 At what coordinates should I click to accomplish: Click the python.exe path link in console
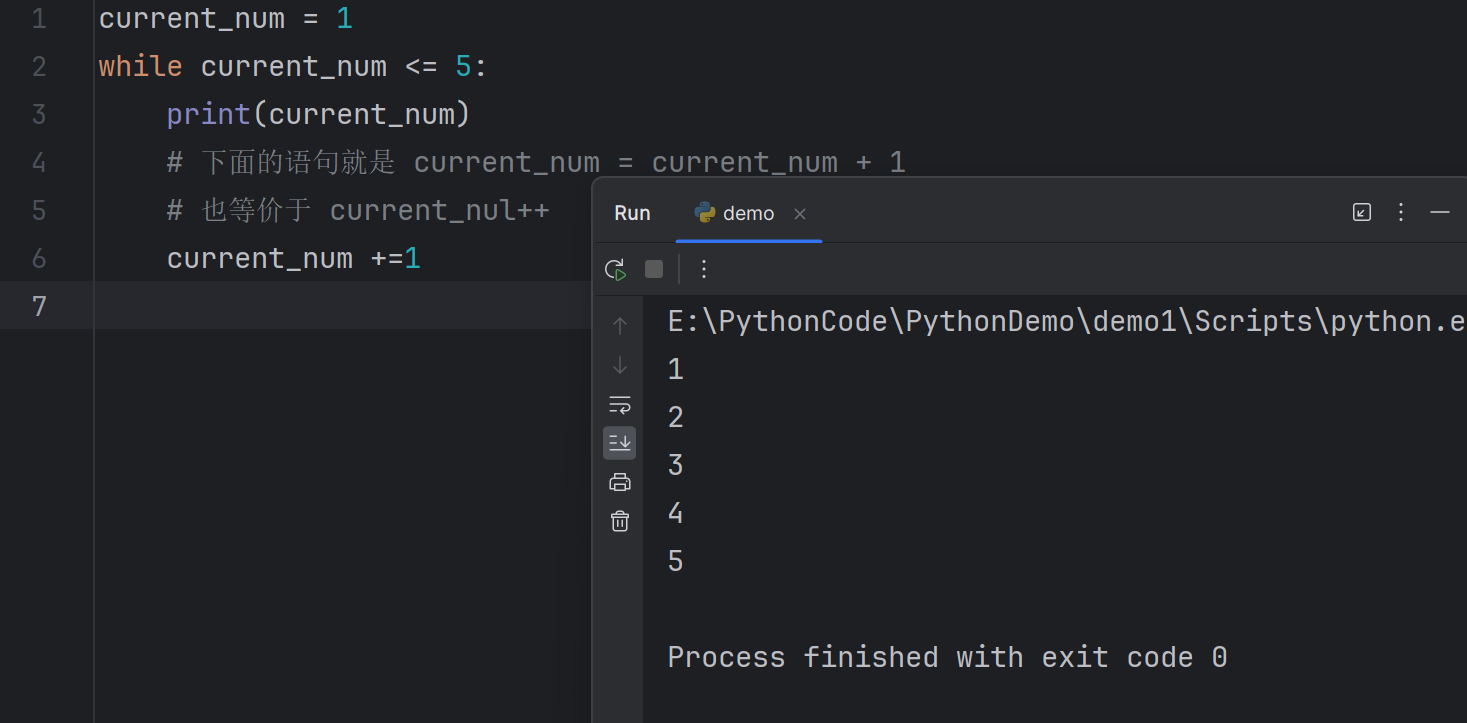[x=1066, y=321]
